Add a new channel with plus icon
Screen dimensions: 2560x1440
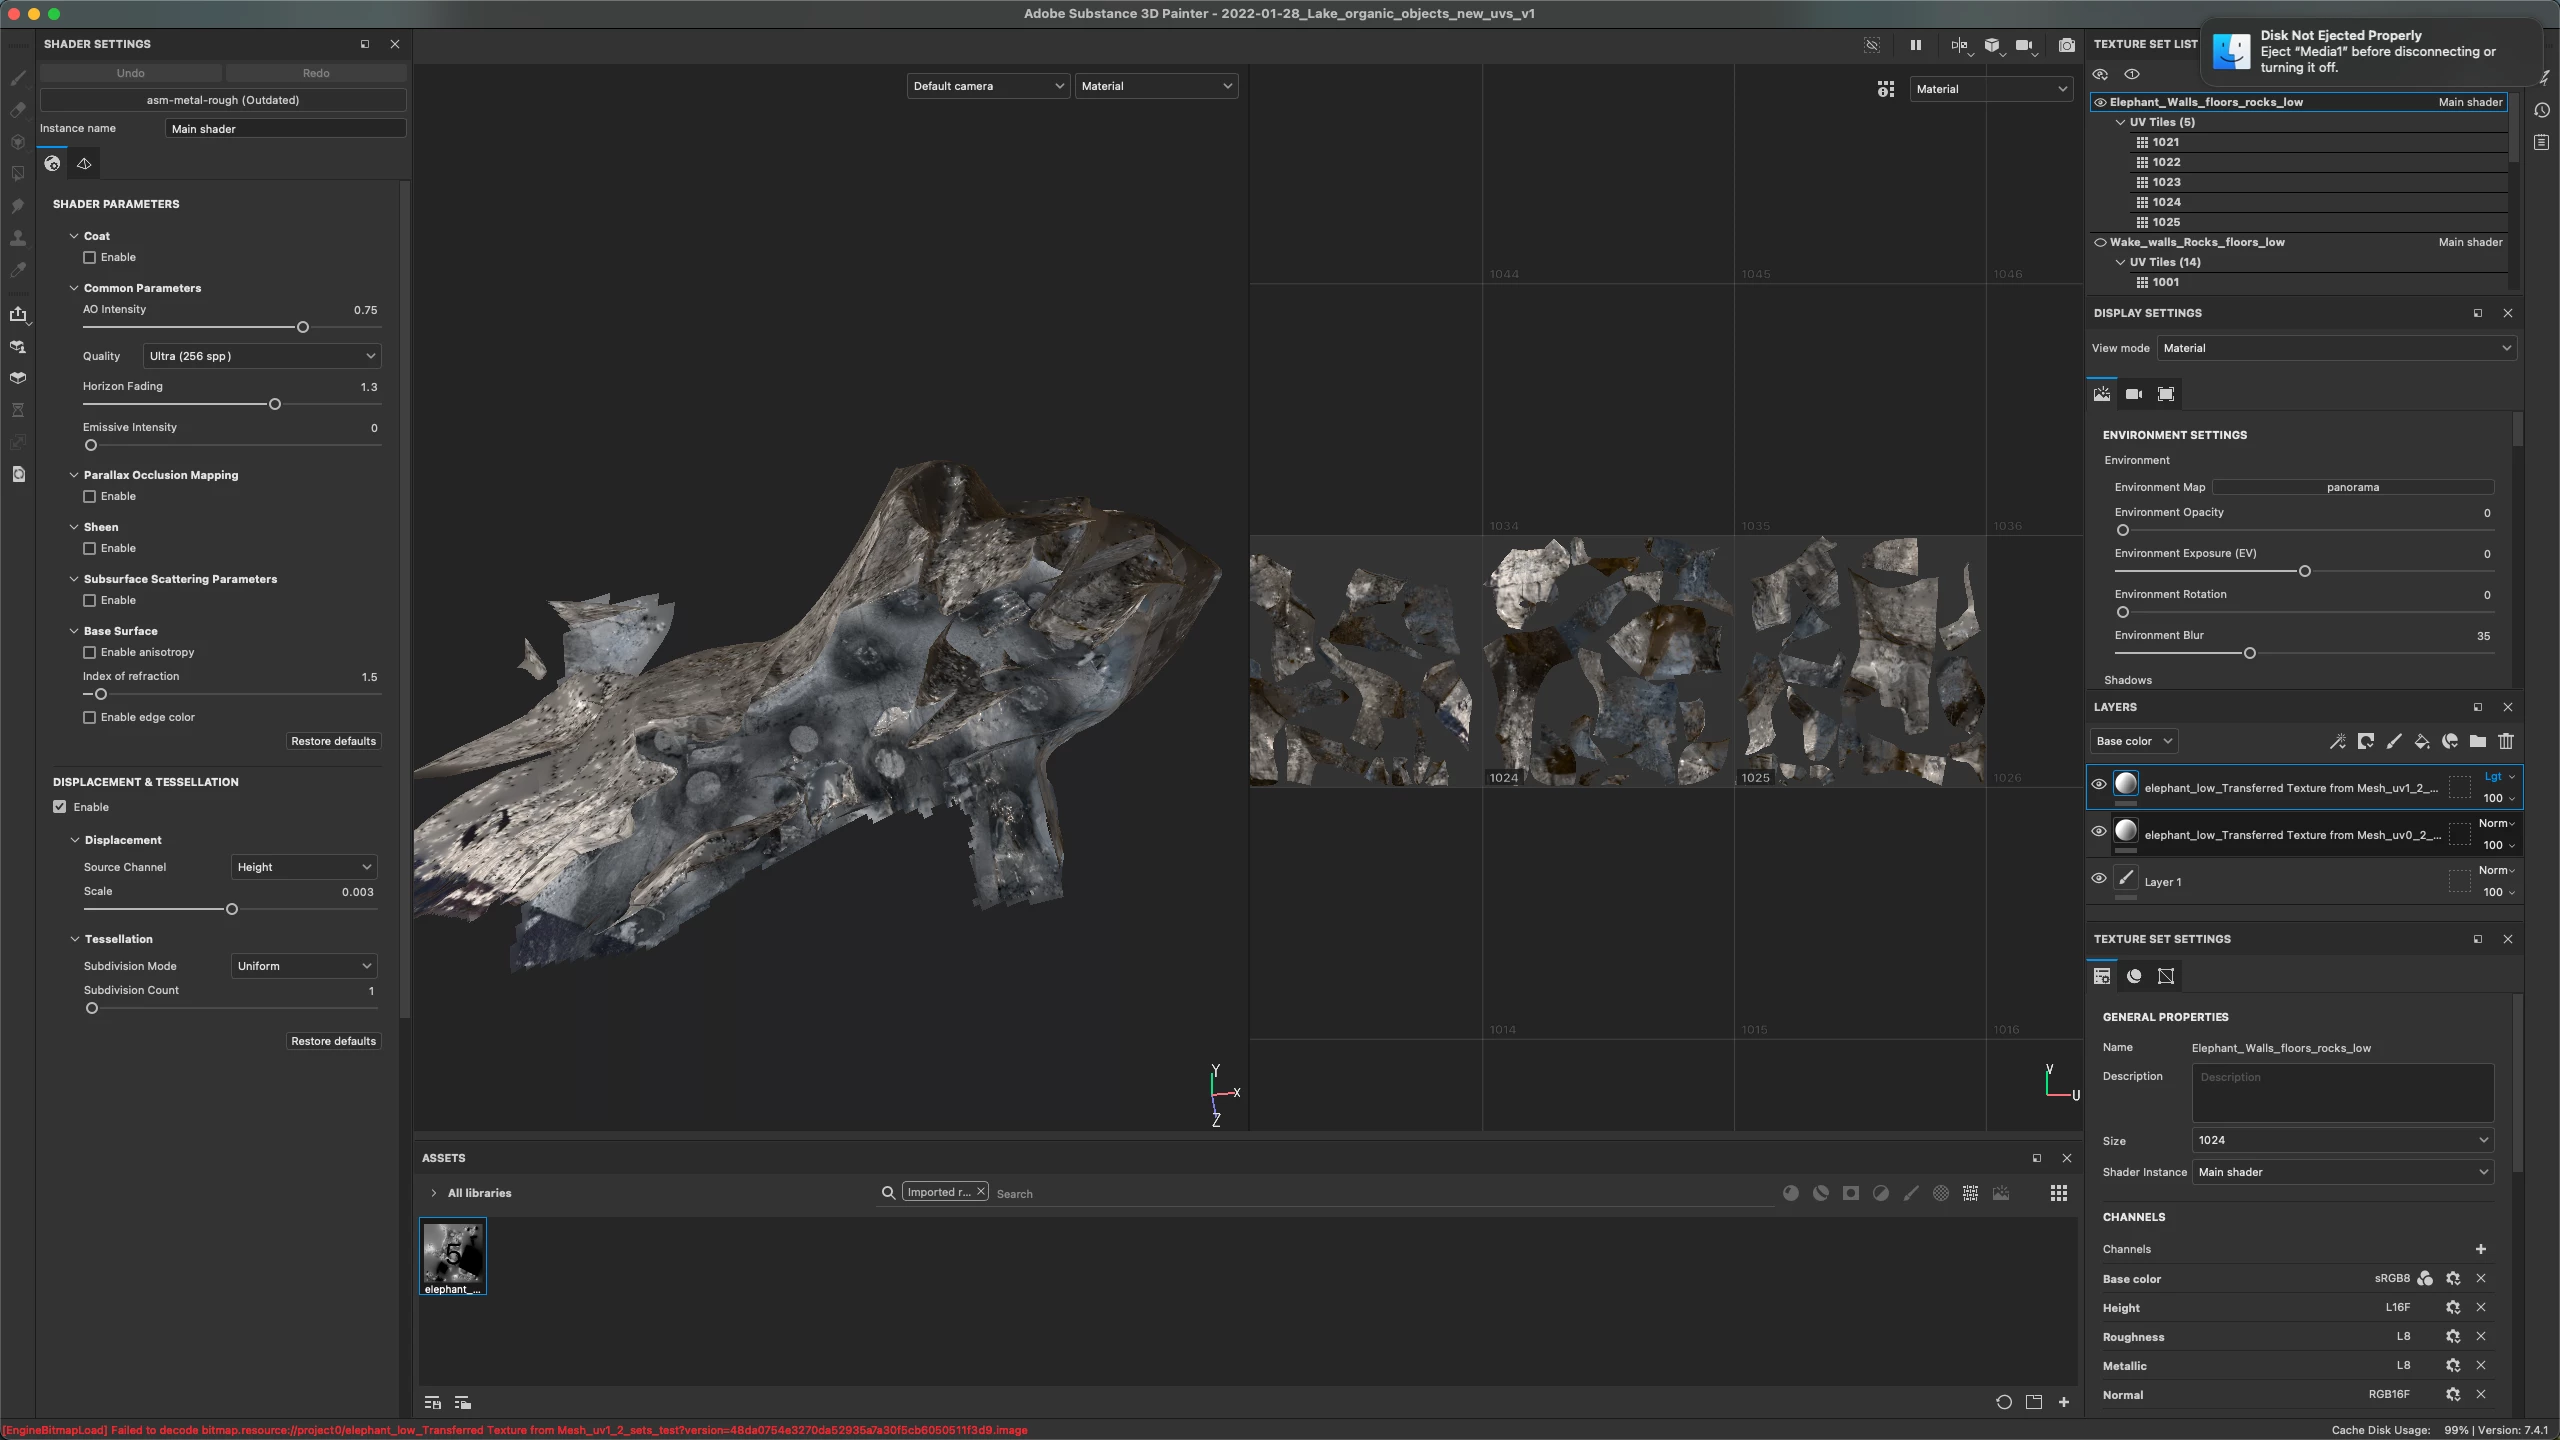[2480, 1249]
